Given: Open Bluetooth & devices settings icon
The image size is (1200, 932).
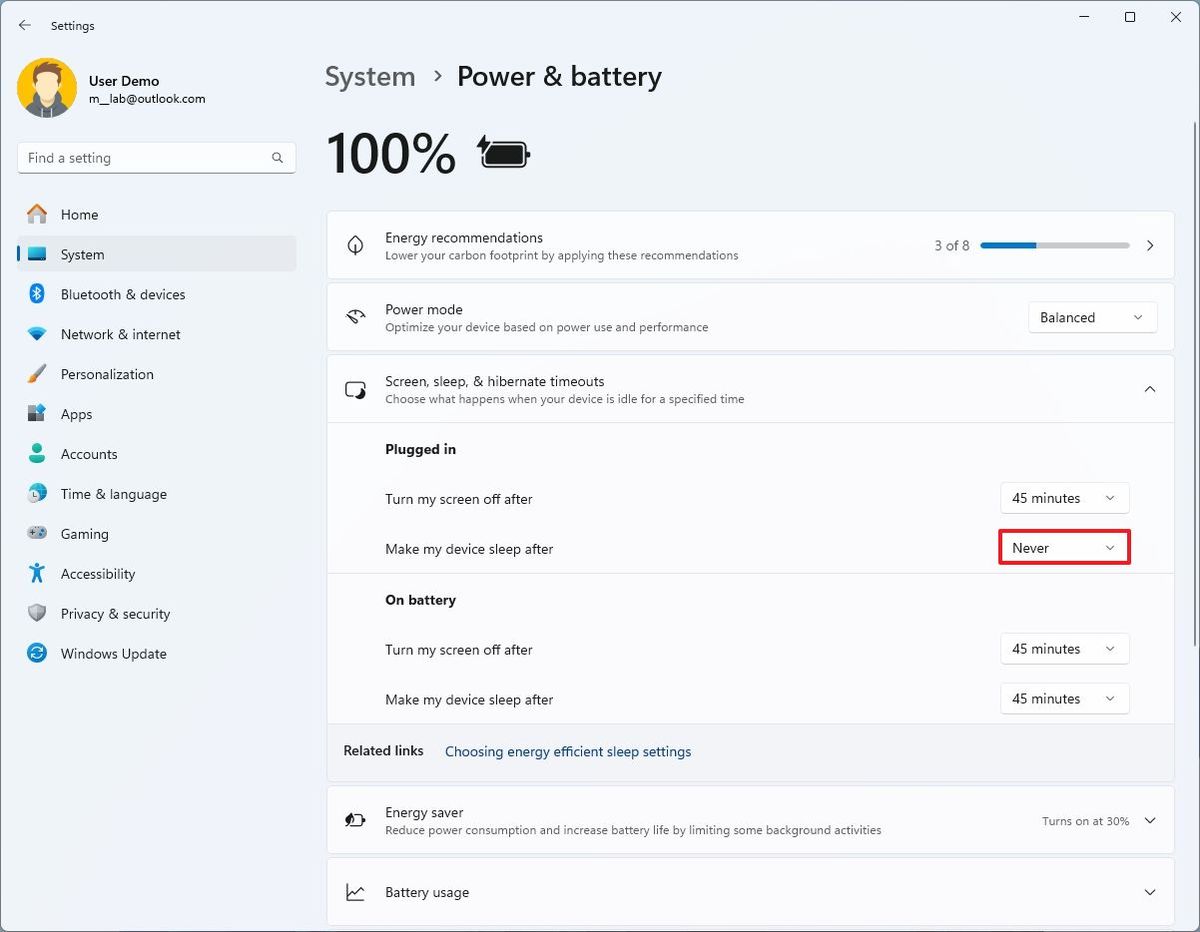Looking at the screenshot, I should [x=37, y=294].
